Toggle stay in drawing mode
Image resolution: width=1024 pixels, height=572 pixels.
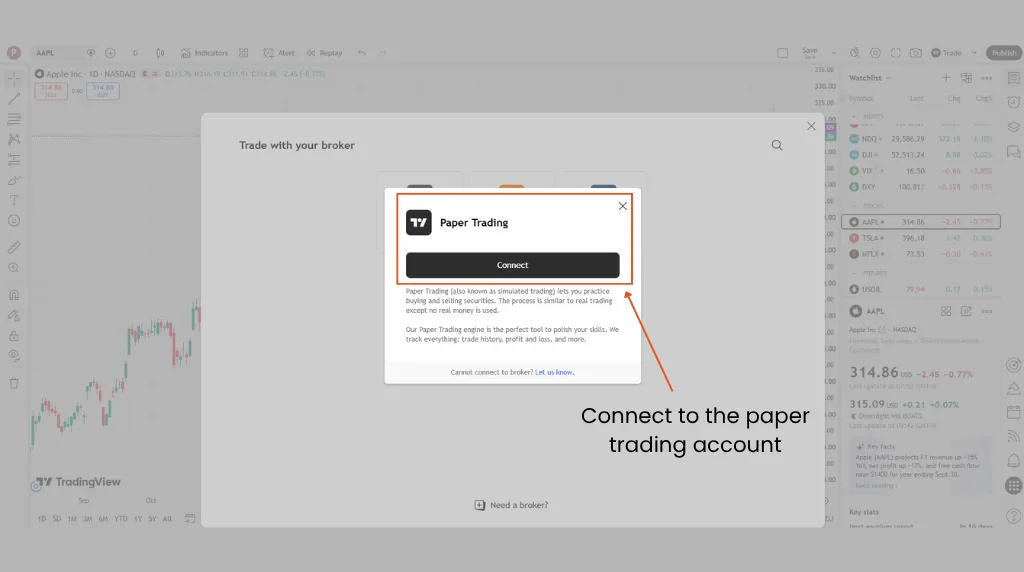(x=14, y=315)
